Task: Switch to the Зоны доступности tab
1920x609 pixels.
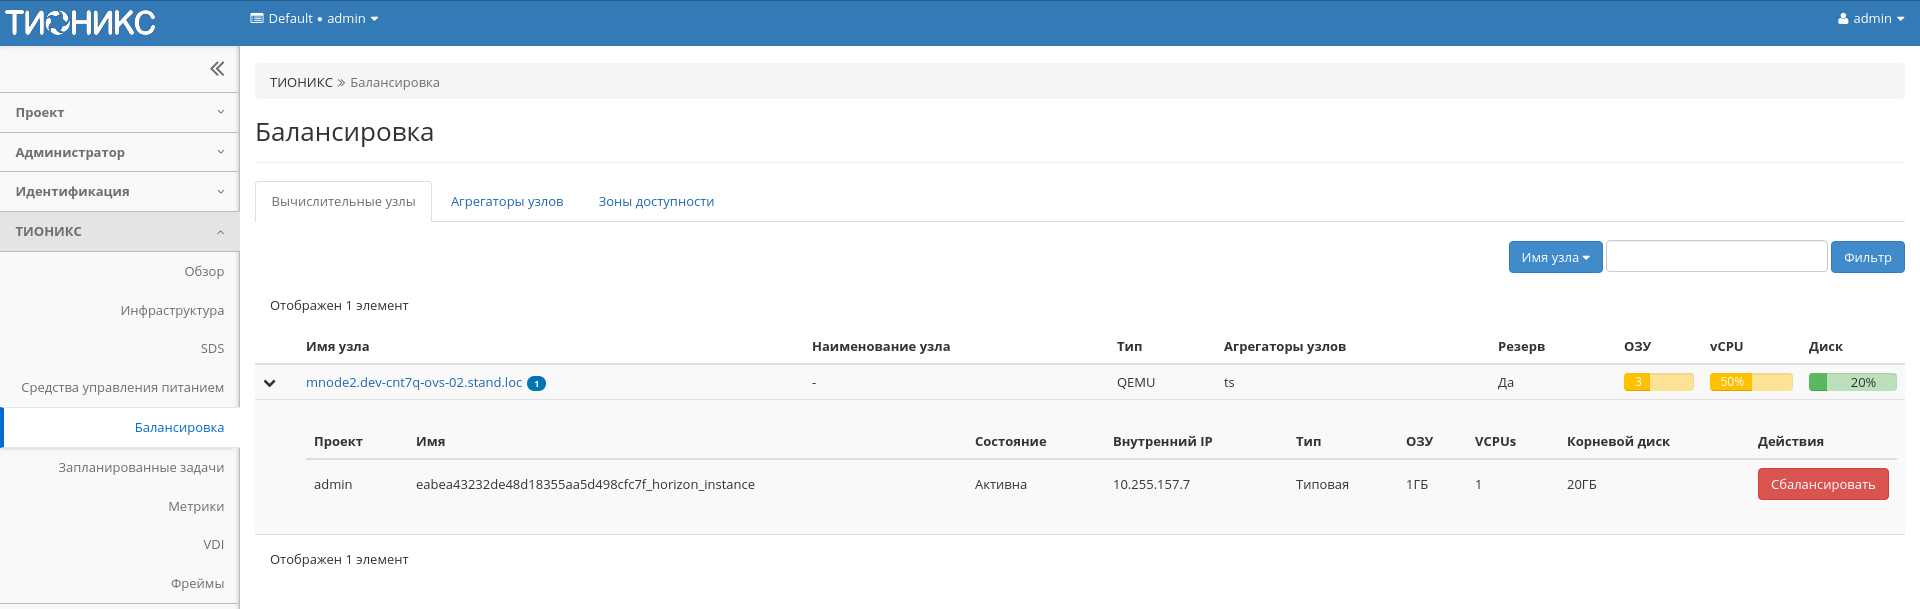Action: (x=656, y=202)
